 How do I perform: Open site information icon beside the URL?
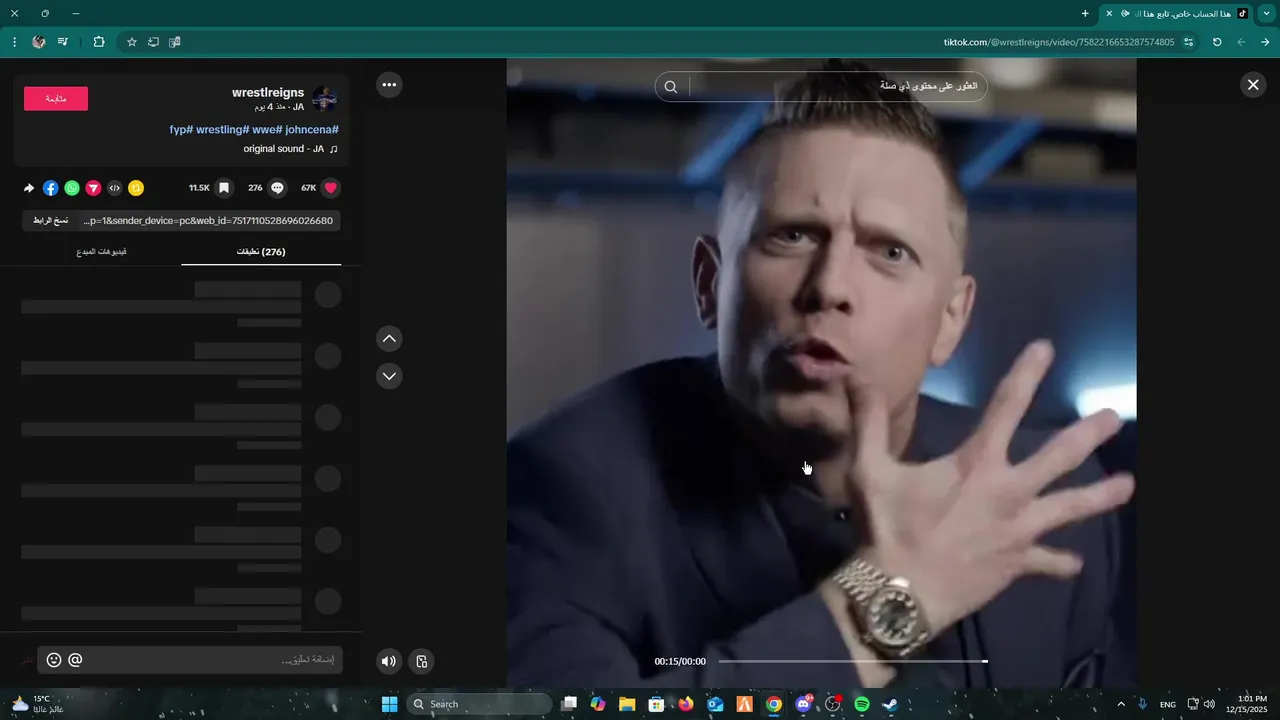tap(1189, 42)
